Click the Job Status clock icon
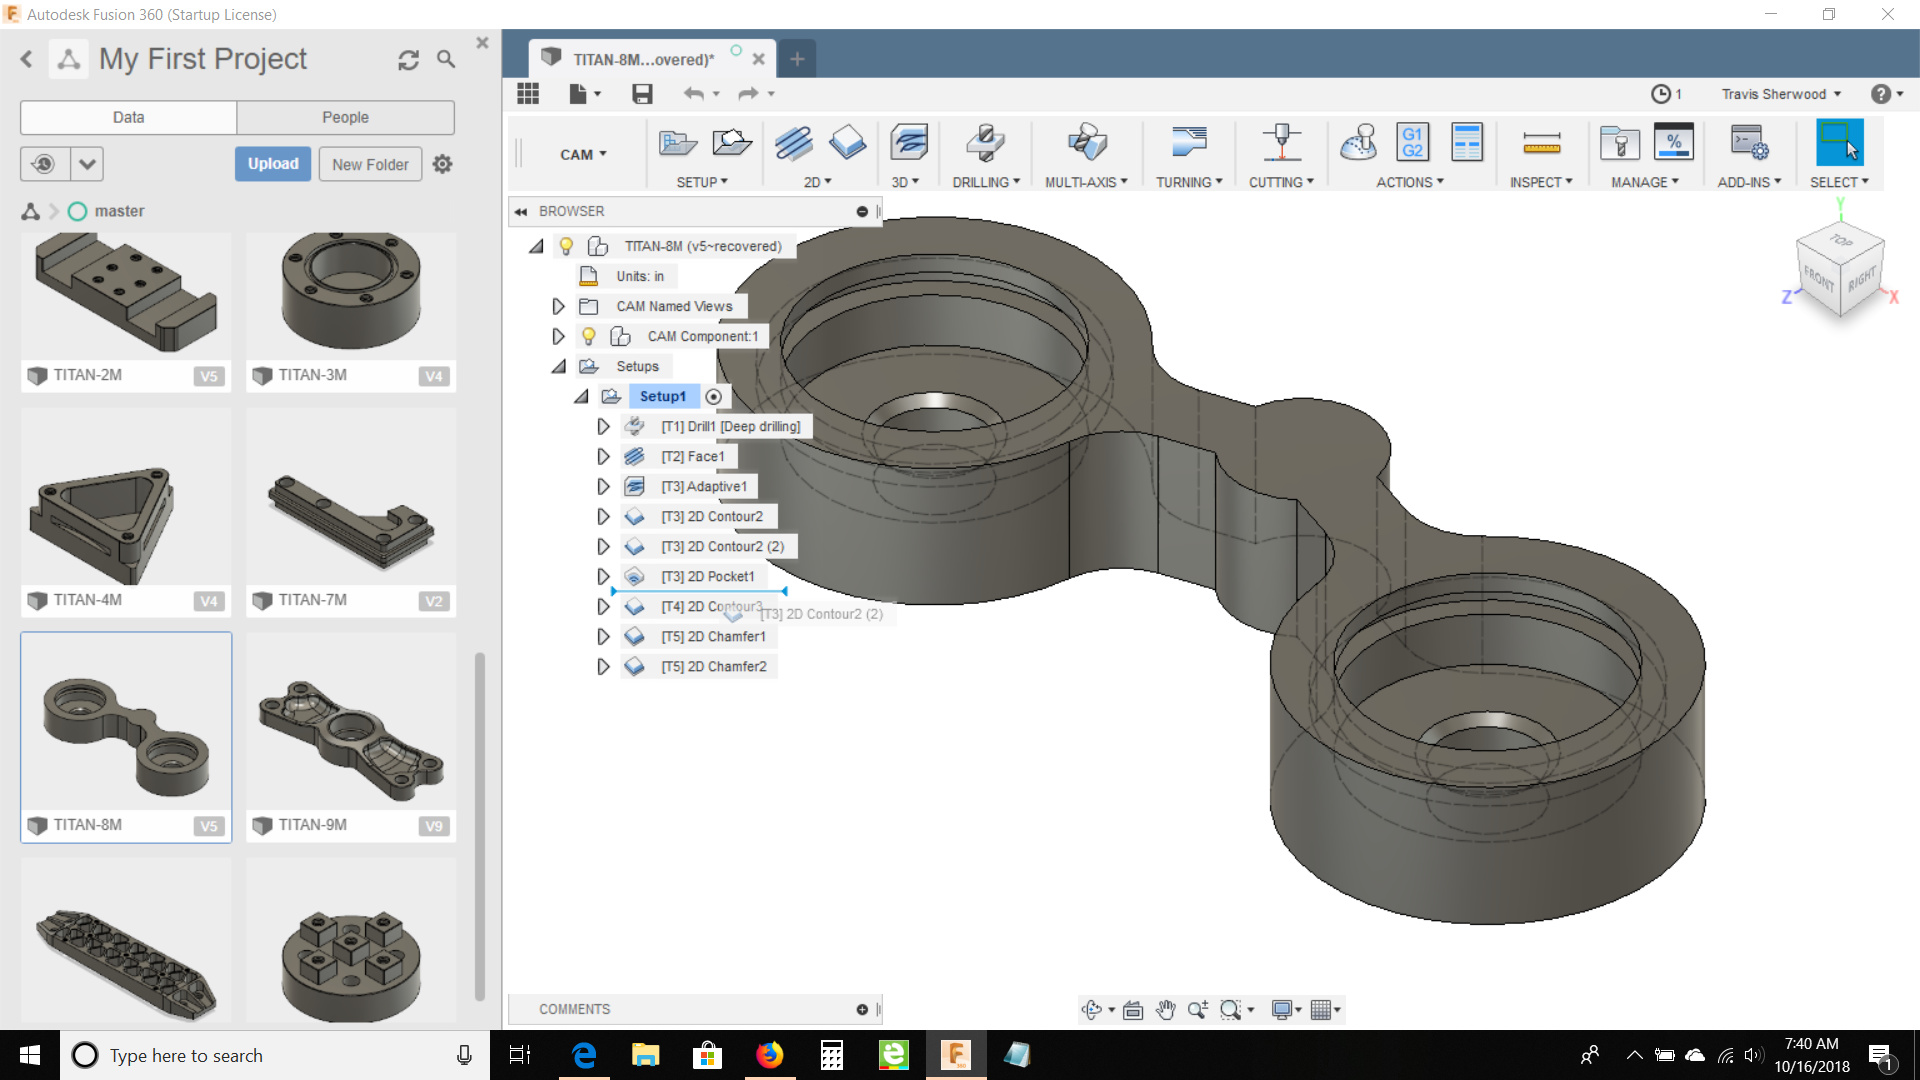 [1660, 94]
